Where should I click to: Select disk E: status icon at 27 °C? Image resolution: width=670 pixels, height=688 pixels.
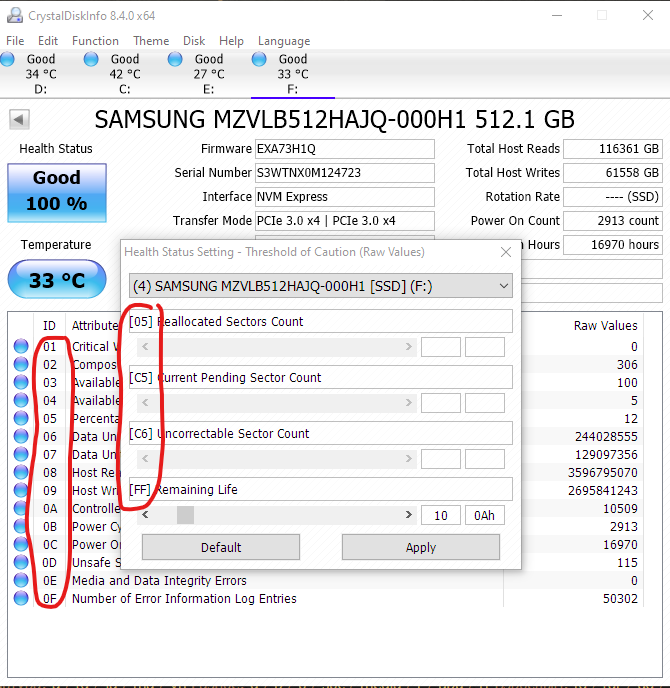pos(175,59)
